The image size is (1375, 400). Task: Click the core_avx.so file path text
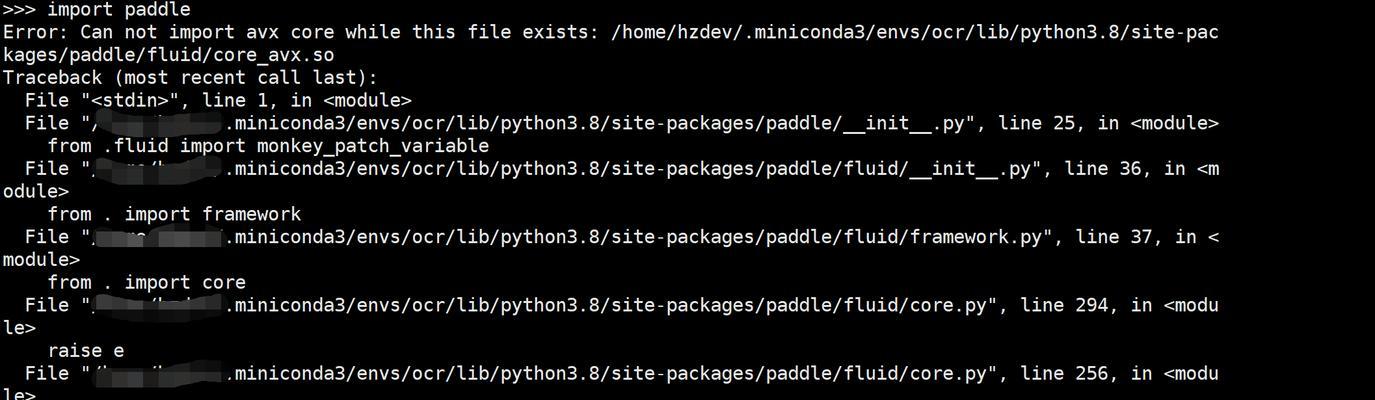click(610, 44)
